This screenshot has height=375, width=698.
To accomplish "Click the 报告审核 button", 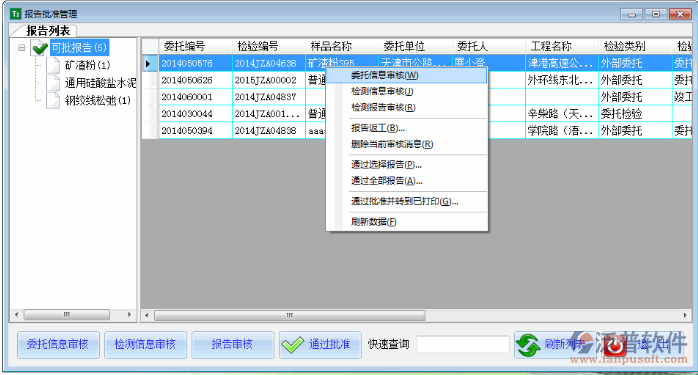I will 232,345.
